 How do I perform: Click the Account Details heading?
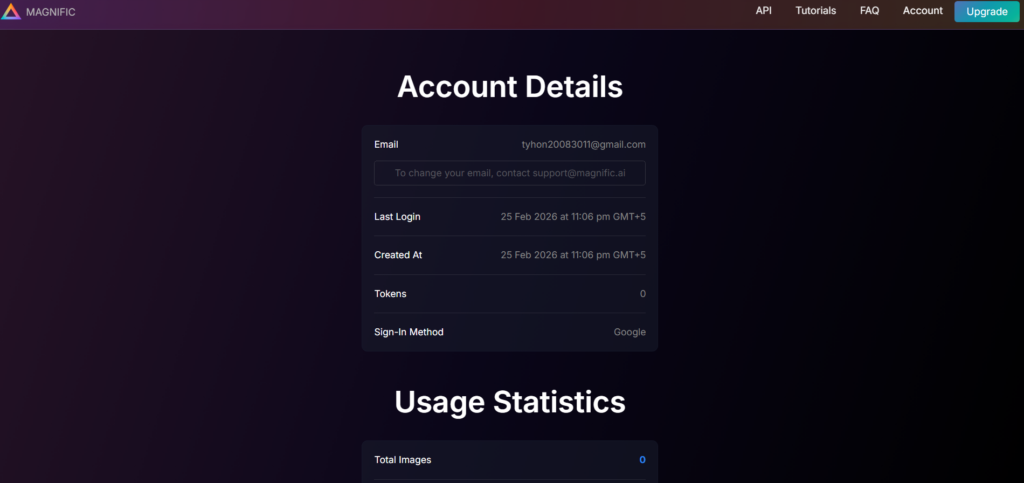[x=510, y=87]
